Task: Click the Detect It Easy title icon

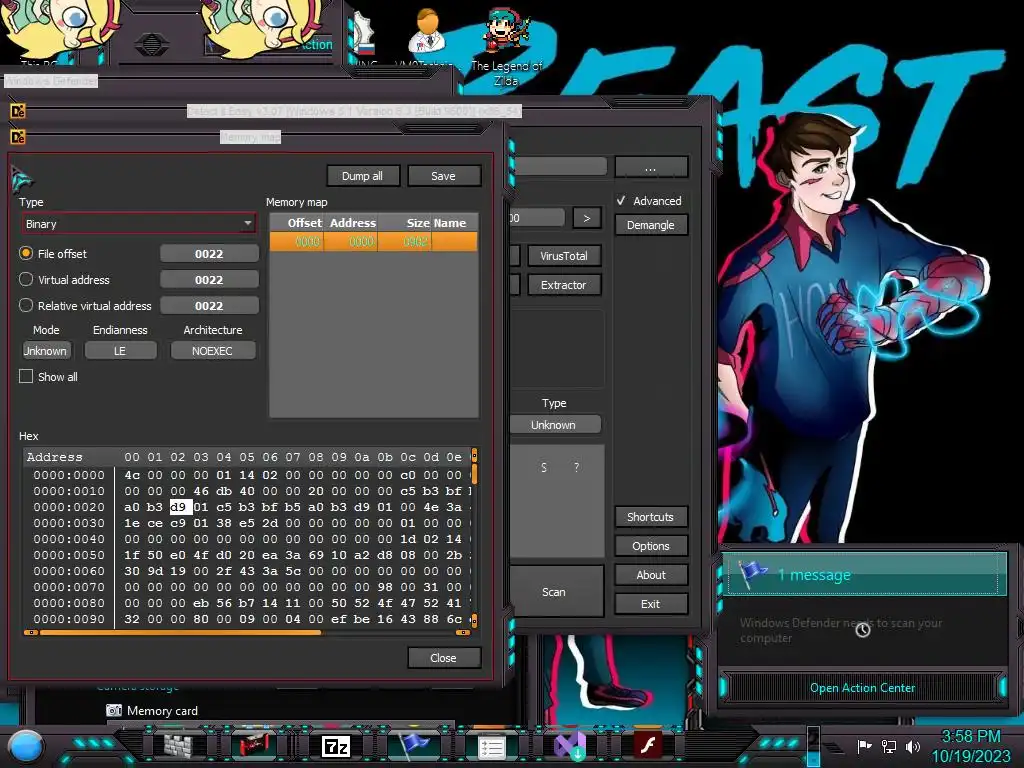Action: click(18, 112)
